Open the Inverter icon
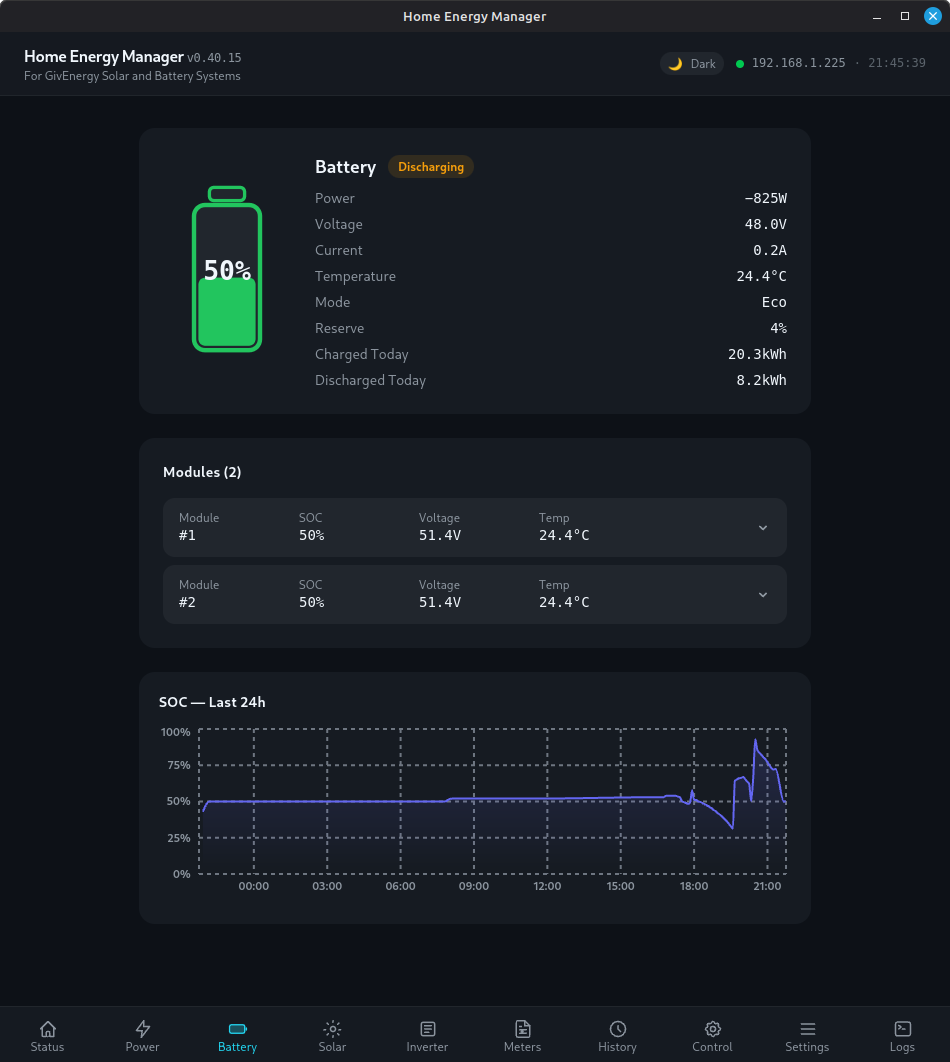 pos(427,1029)
